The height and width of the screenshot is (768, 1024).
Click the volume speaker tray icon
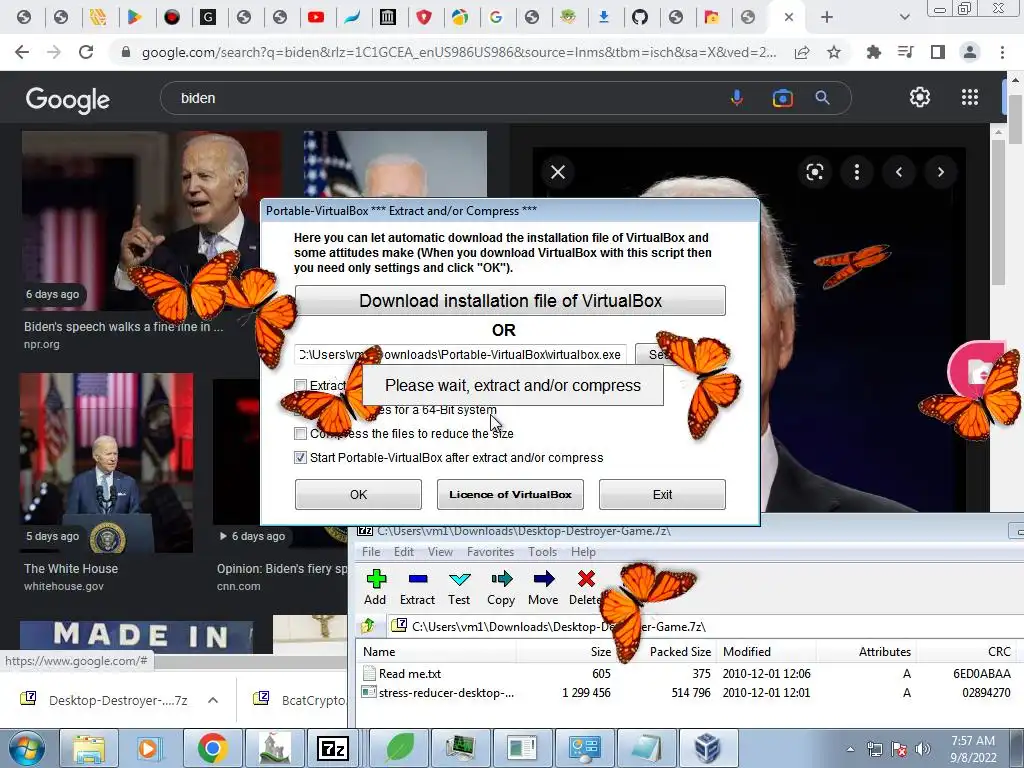point(922,749)
